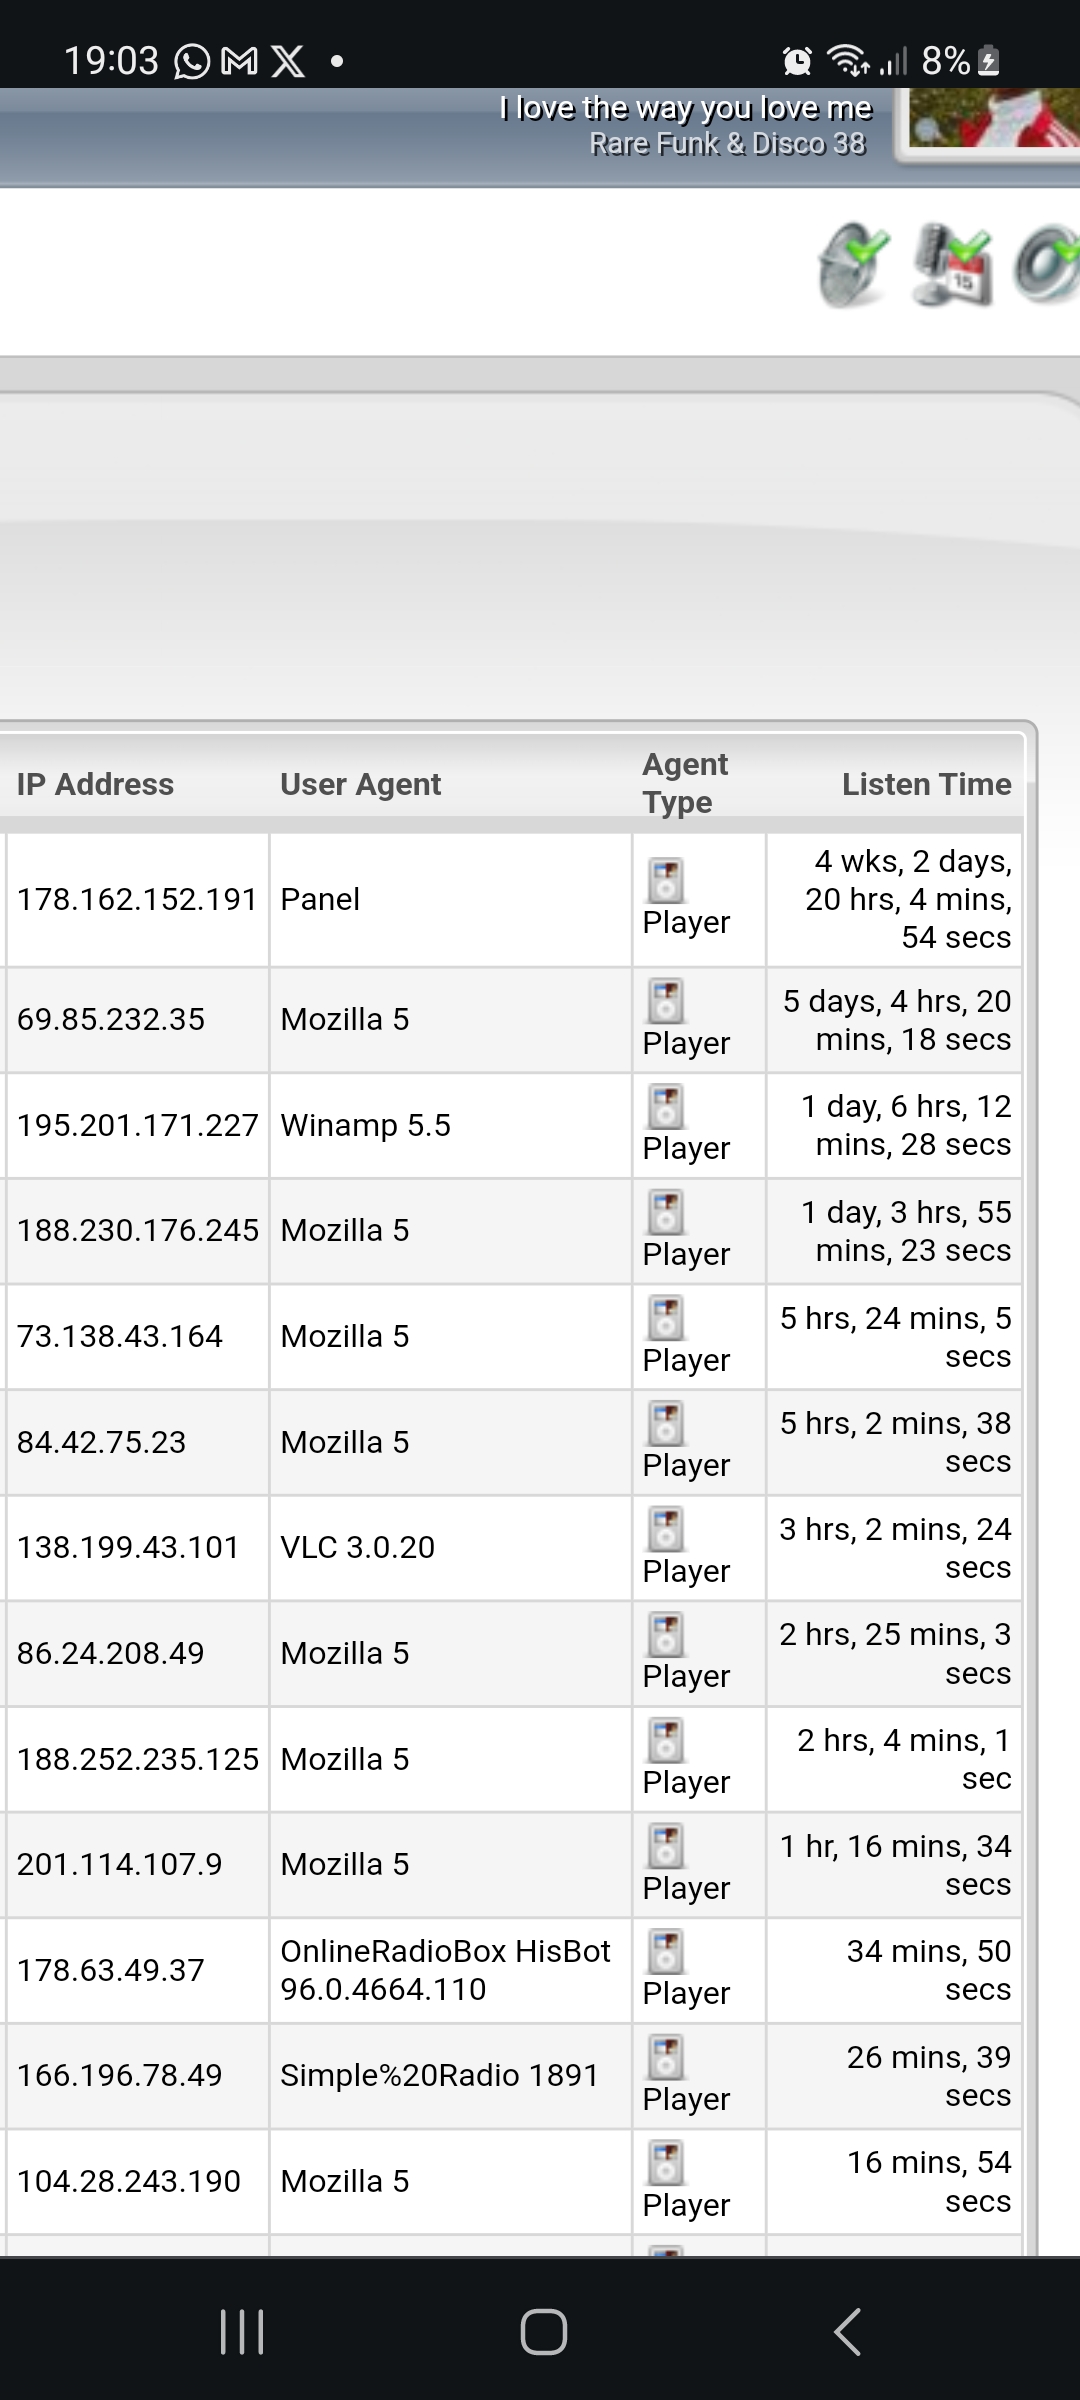Click the song title 'I love the way you love me'
Screen dimensions: 1080x2400
pos(685,108)
